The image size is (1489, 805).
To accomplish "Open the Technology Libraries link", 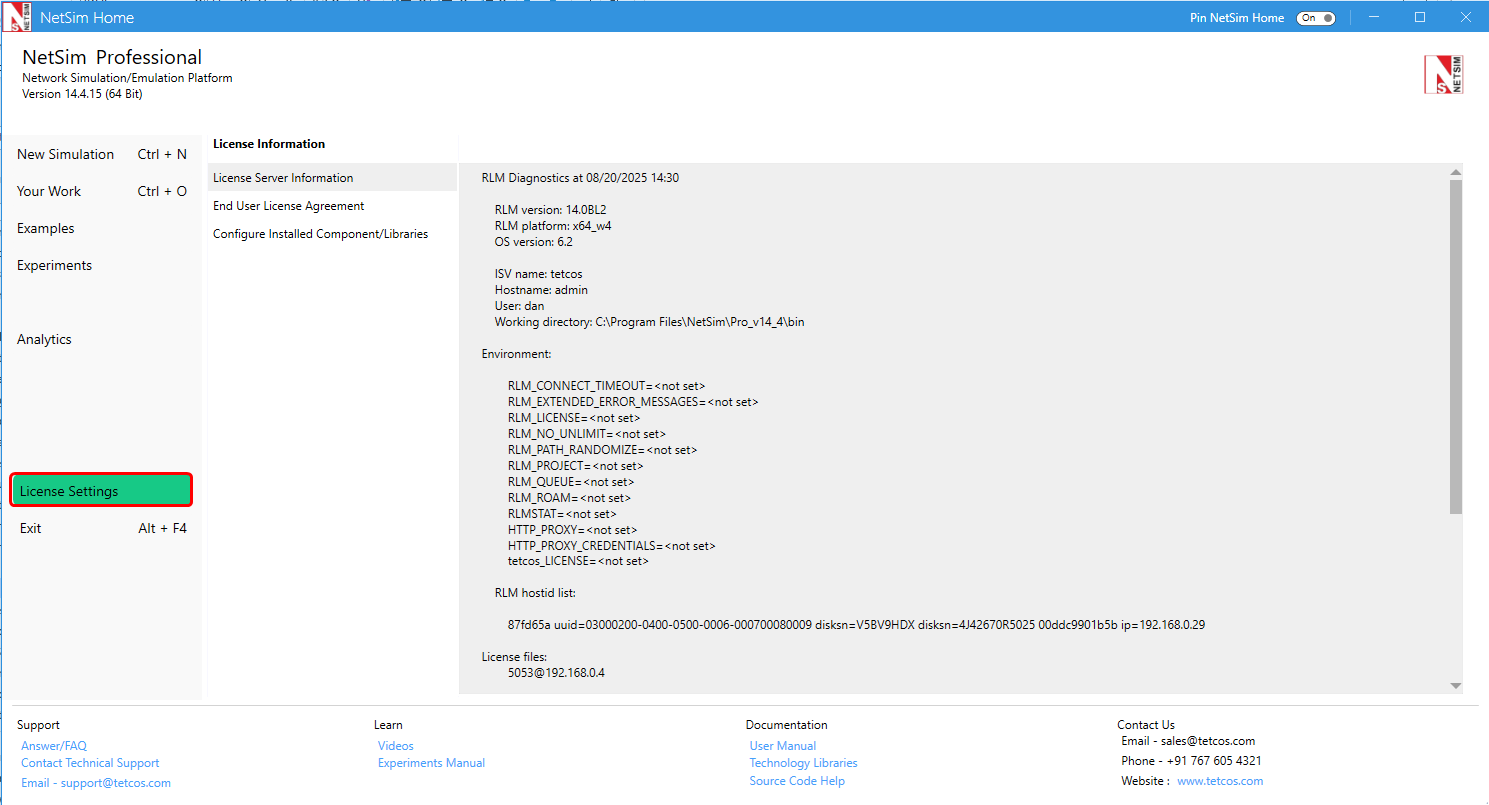I will 804,763.
